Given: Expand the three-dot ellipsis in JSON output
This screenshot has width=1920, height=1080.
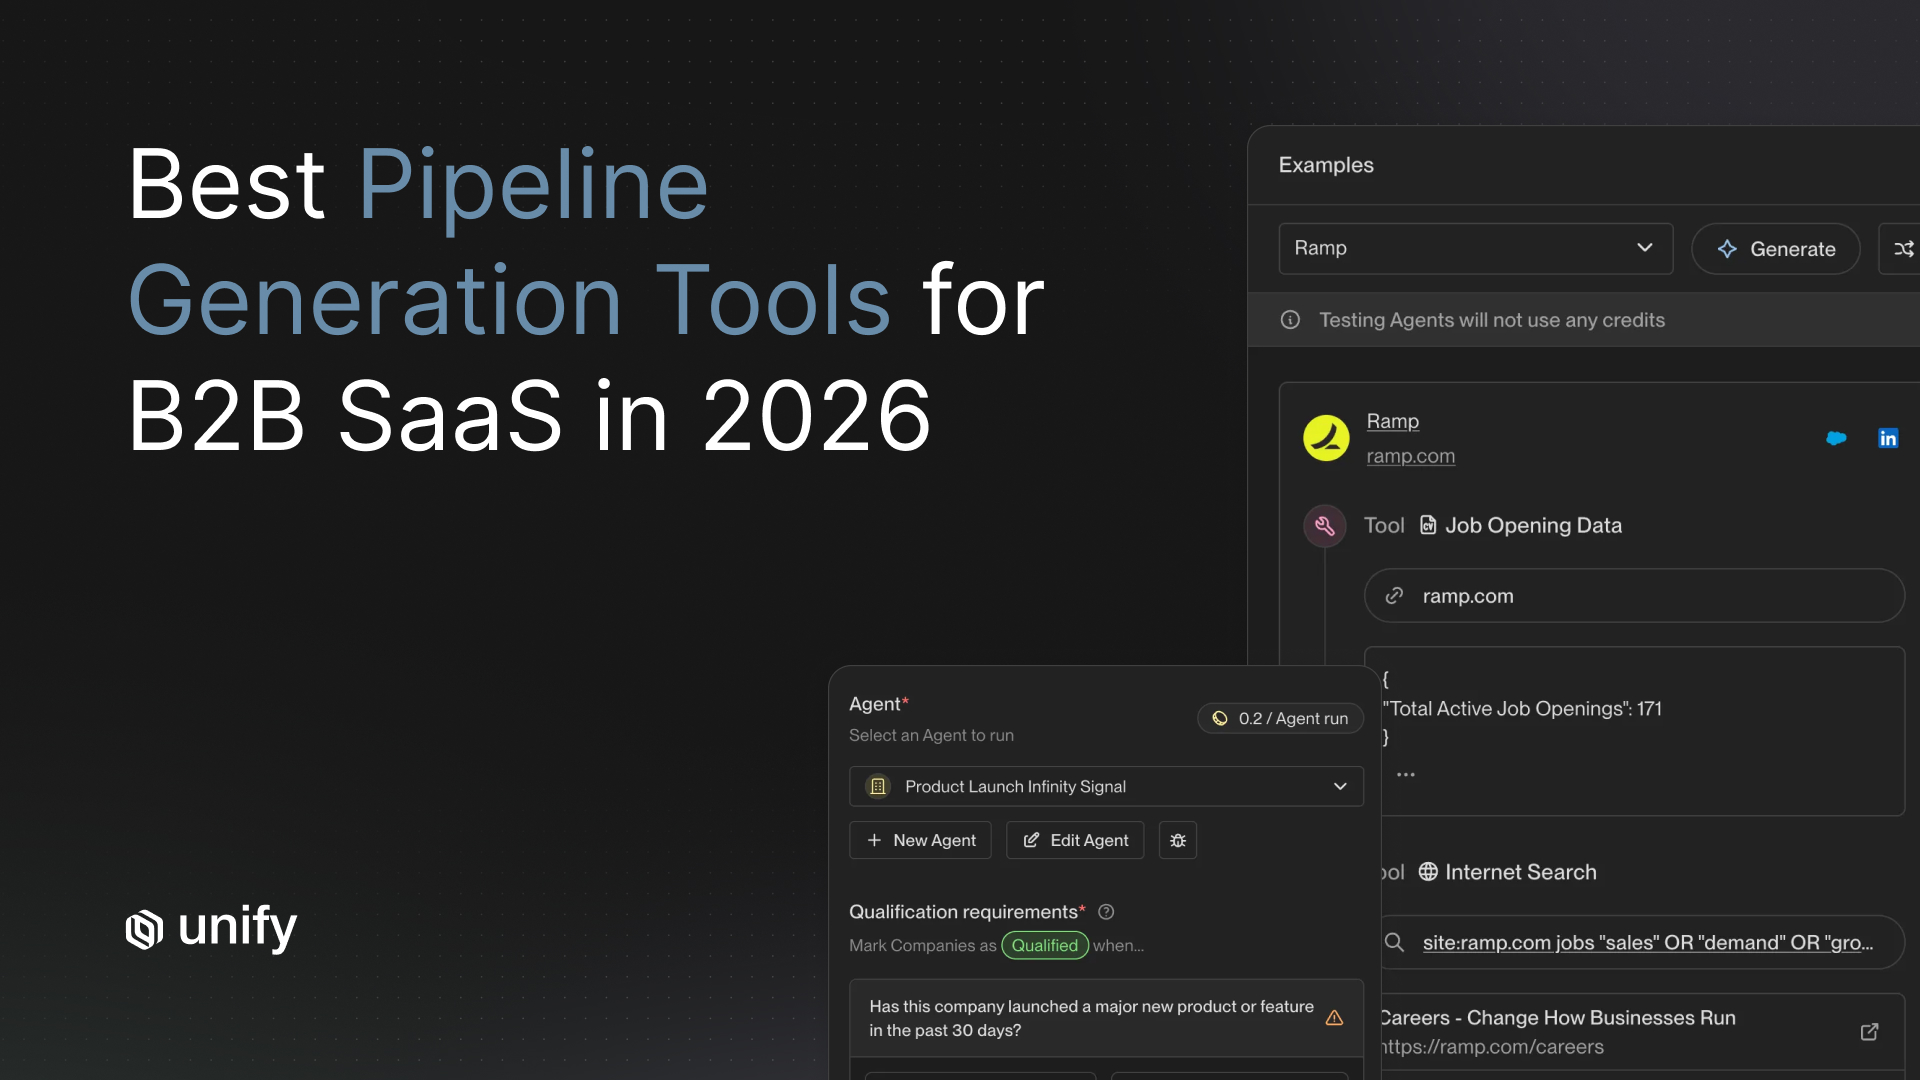Looking at the screenshot, I should point(1405,774).
